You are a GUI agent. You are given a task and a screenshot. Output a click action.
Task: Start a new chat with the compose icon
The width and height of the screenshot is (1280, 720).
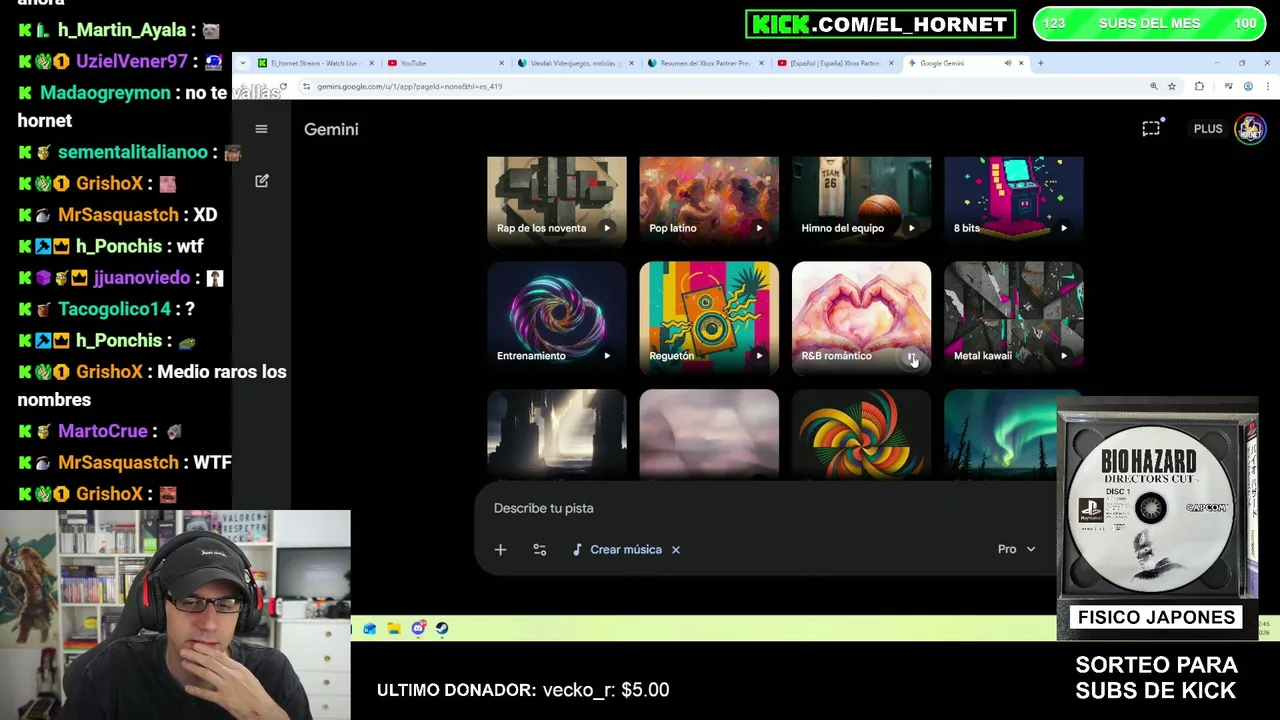coord(262,181)
